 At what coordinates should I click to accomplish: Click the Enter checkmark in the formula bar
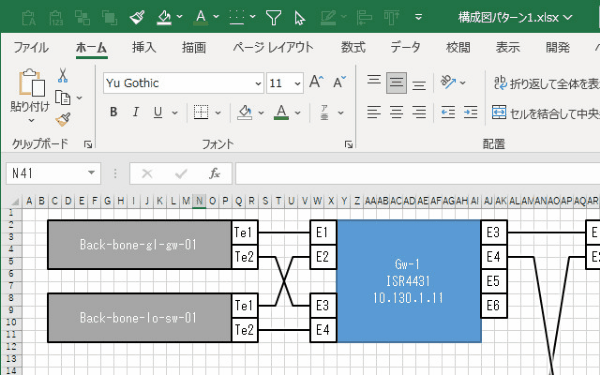coord(181,174)
